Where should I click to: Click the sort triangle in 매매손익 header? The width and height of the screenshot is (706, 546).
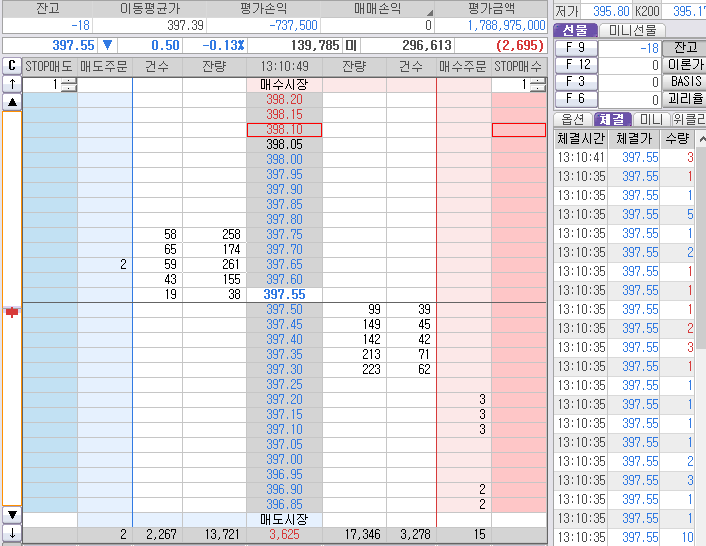click(430, 12)
